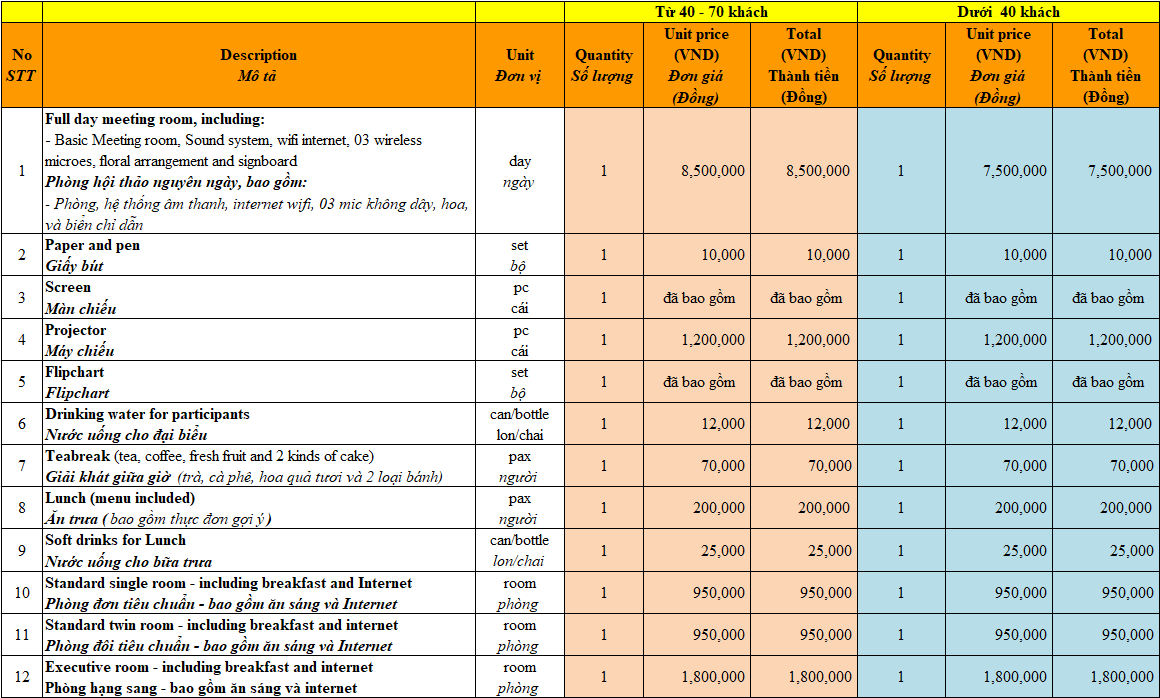Image resolution: width=1160 pixels, height=698 pixels.
Task: Select 12,000 unit price for 40-70 guests
Action: (x=697, y=424)
